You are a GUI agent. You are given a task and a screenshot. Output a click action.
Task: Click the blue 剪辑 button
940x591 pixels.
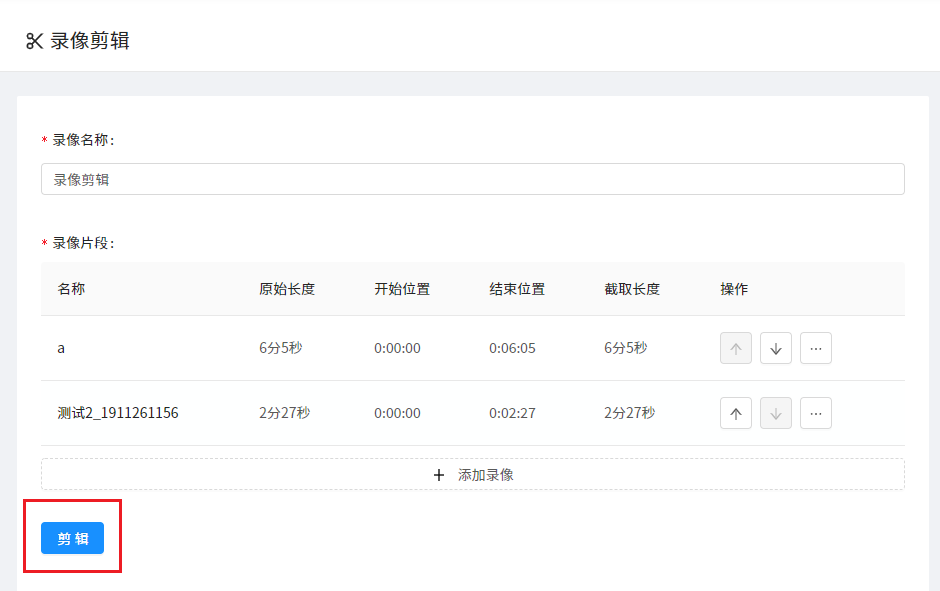click(x=73, y=538)
